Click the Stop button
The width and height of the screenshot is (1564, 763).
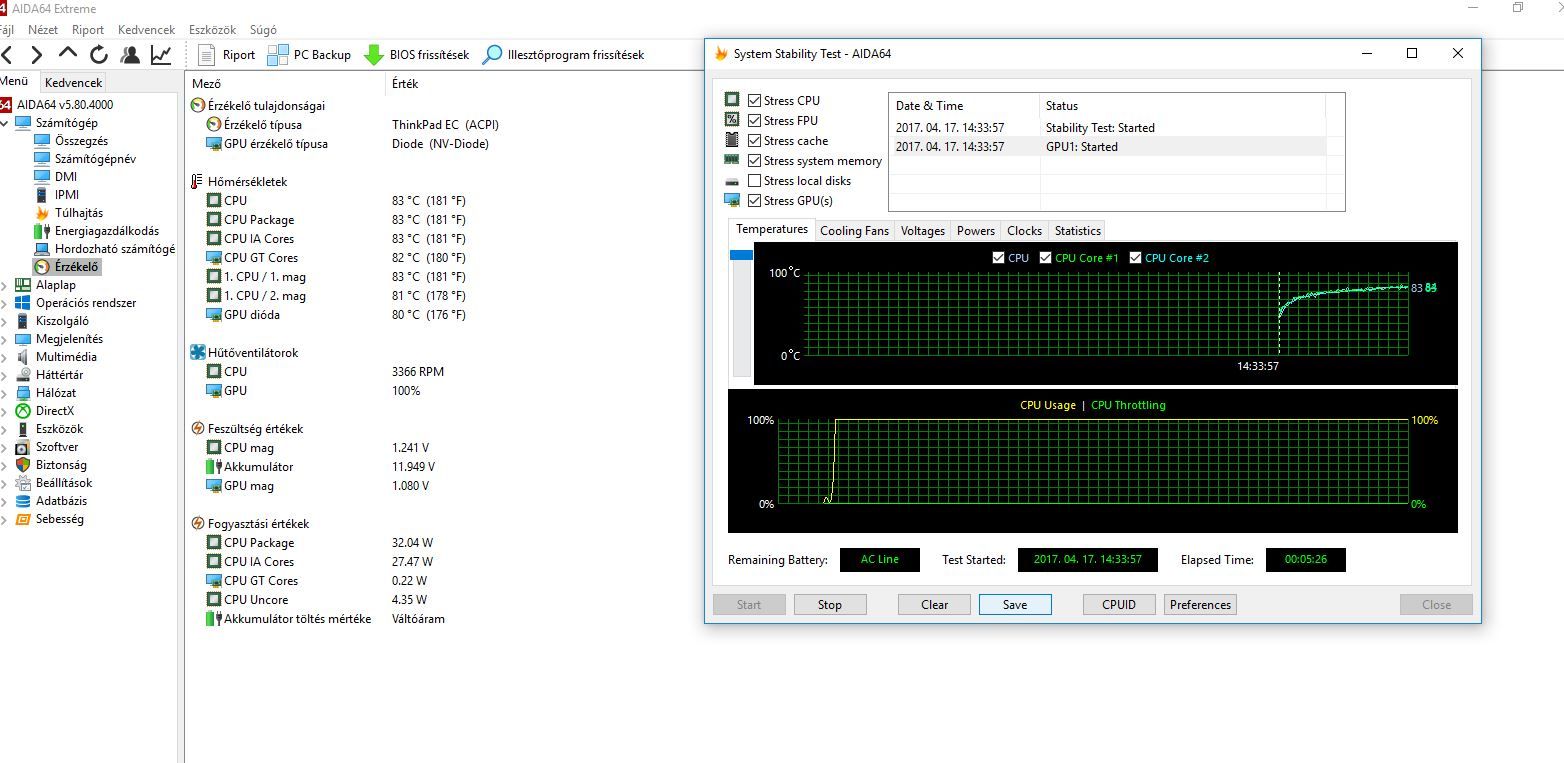click(x=830, y=605)
